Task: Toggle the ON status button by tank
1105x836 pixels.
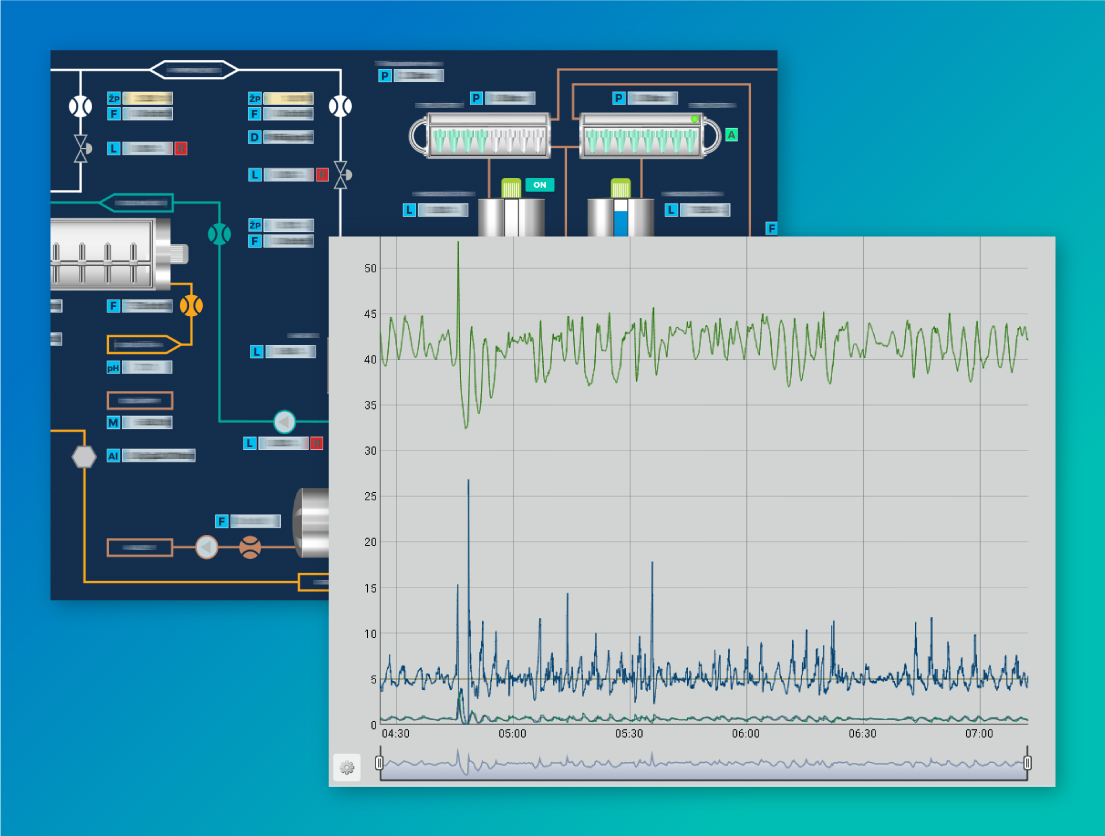Action: pos(540,185)
